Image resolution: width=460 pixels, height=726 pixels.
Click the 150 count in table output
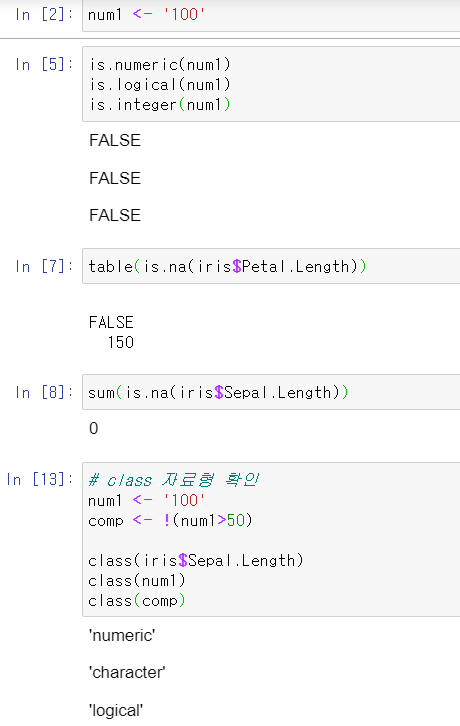120,342
